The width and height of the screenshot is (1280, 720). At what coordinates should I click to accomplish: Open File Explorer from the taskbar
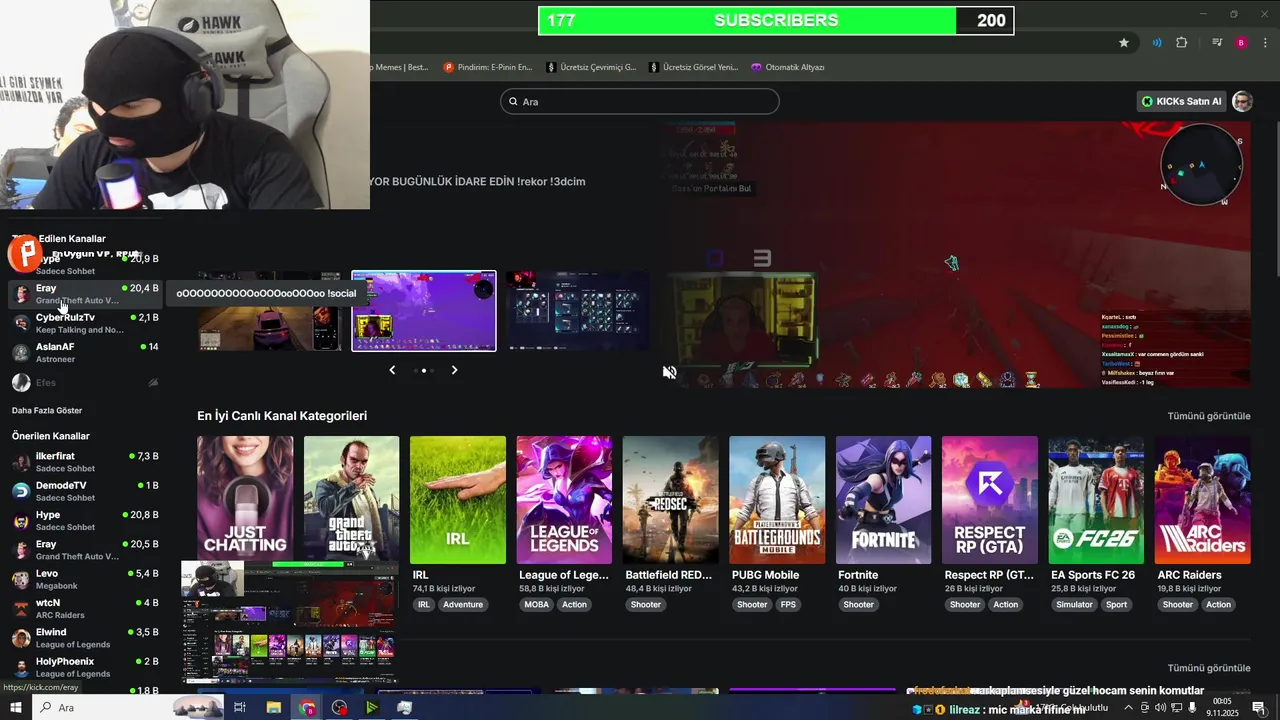click(x=273, y=707)
